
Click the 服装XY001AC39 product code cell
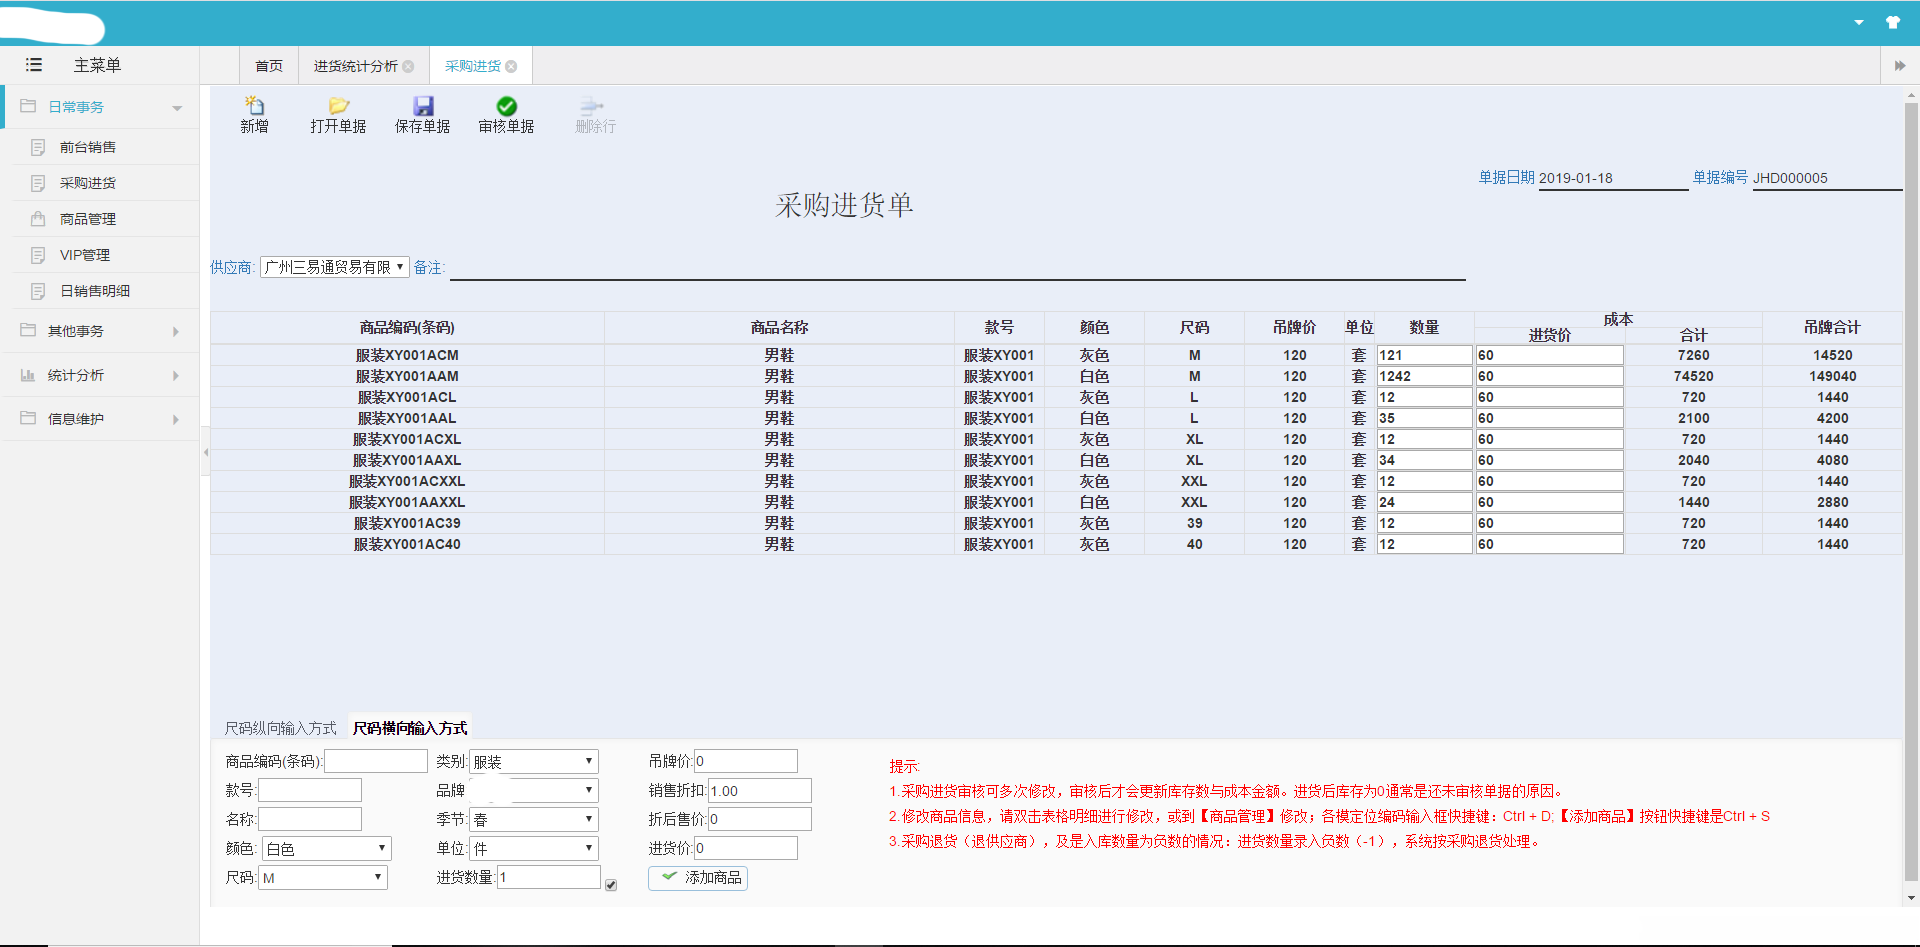click(407, 523)
